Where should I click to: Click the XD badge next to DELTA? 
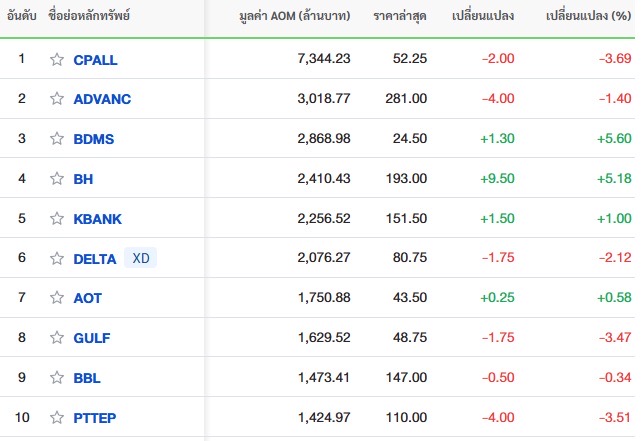[140, 258]
